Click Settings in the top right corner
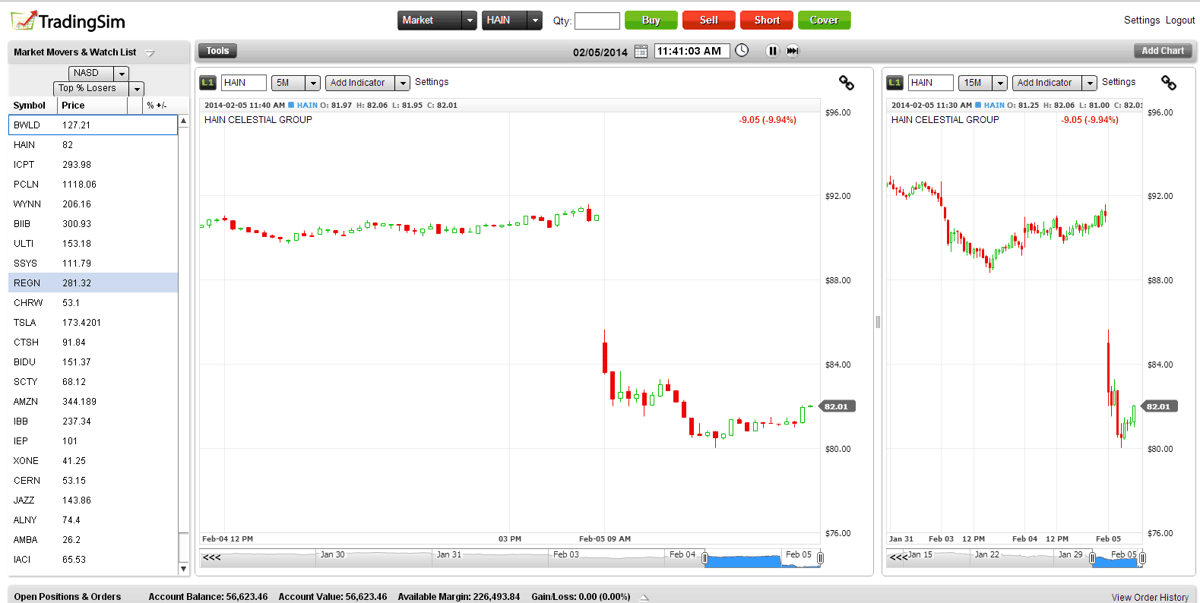Viewport: 1200px width, 603px height. (x=1141, y=19)
